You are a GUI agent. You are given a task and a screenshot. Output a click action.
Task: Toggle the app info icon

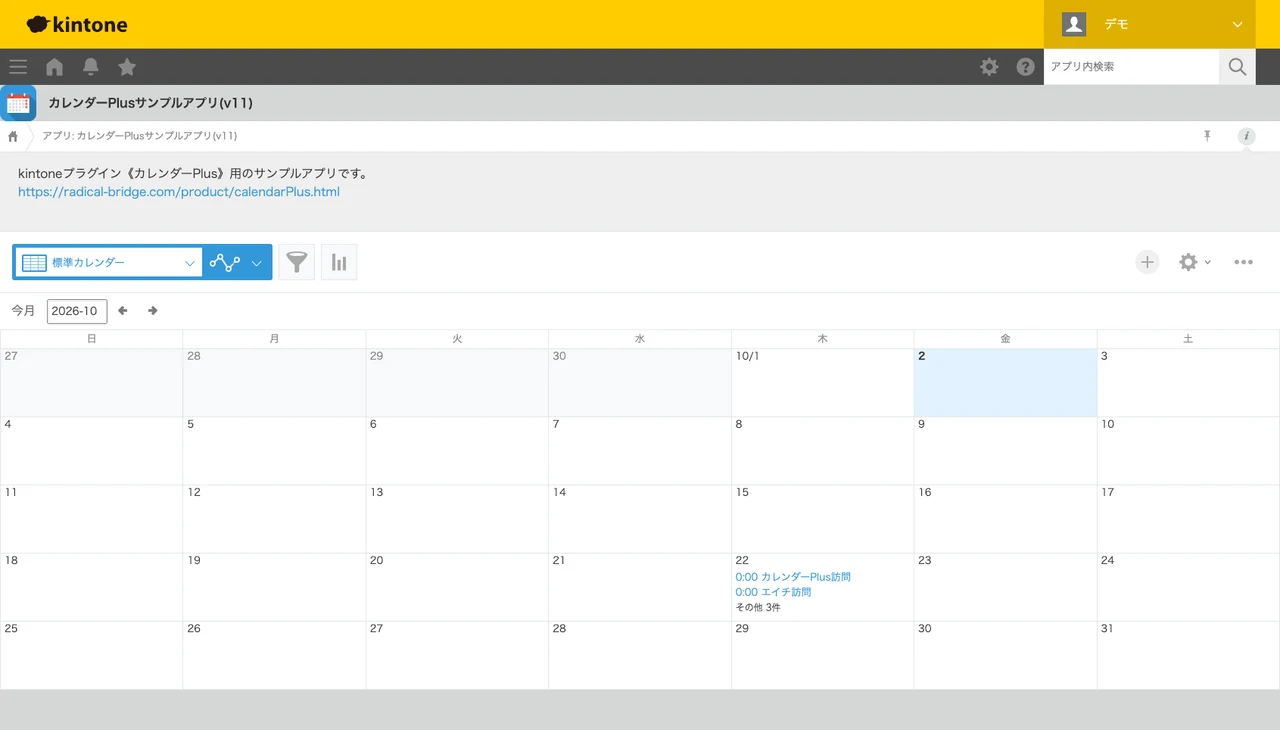[1246, 136]
